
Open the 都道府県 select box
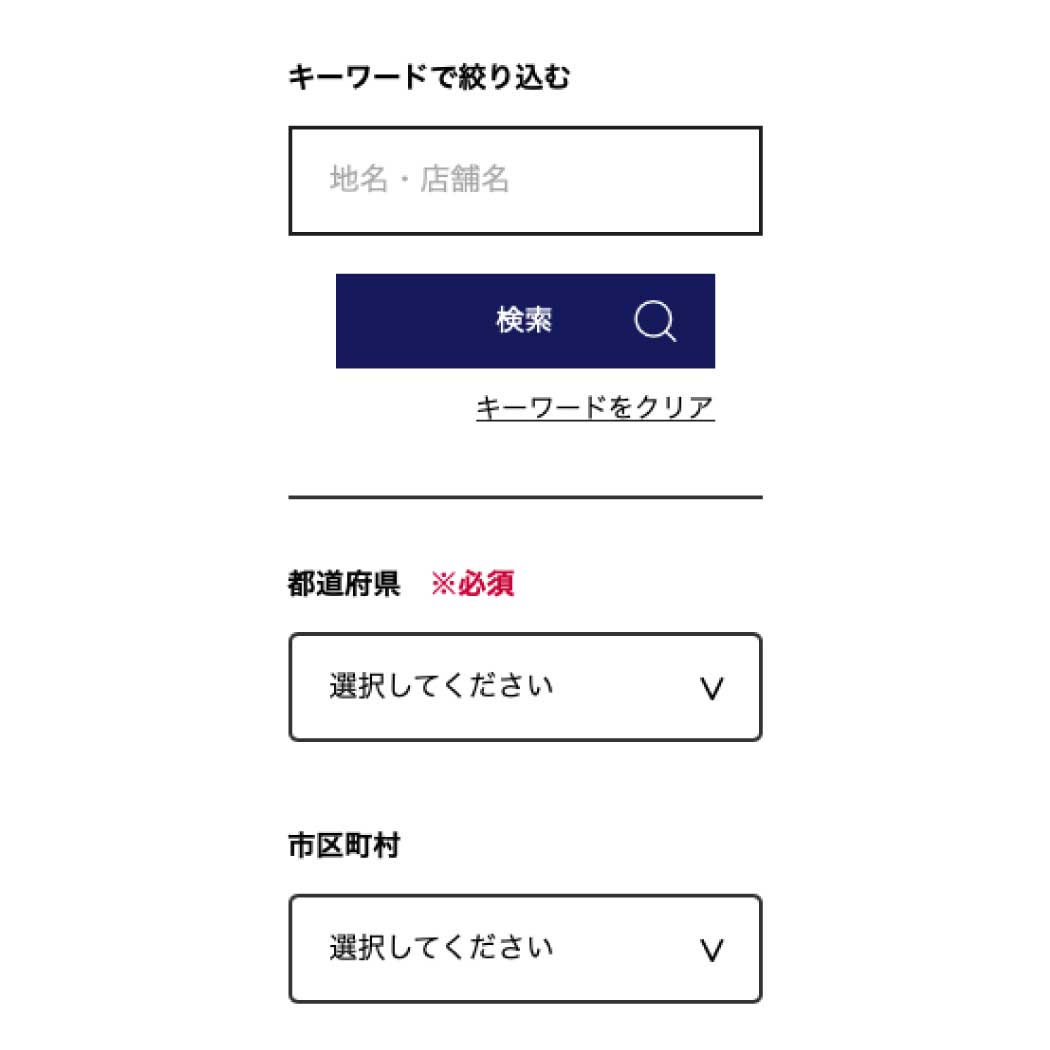pos(525,687)
